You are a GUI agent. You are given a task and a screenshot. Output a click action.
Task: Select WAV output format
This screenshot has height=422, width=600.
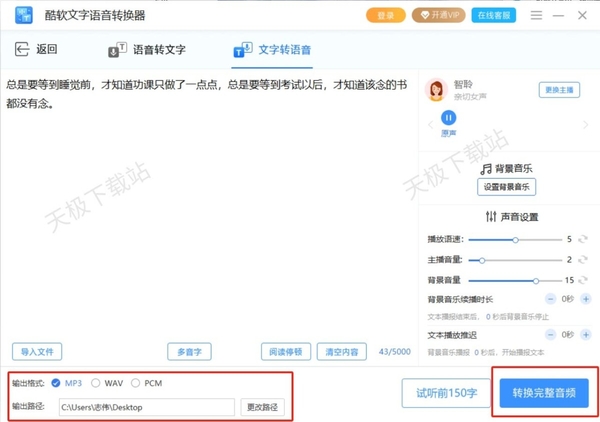click(x=96, y=383)
